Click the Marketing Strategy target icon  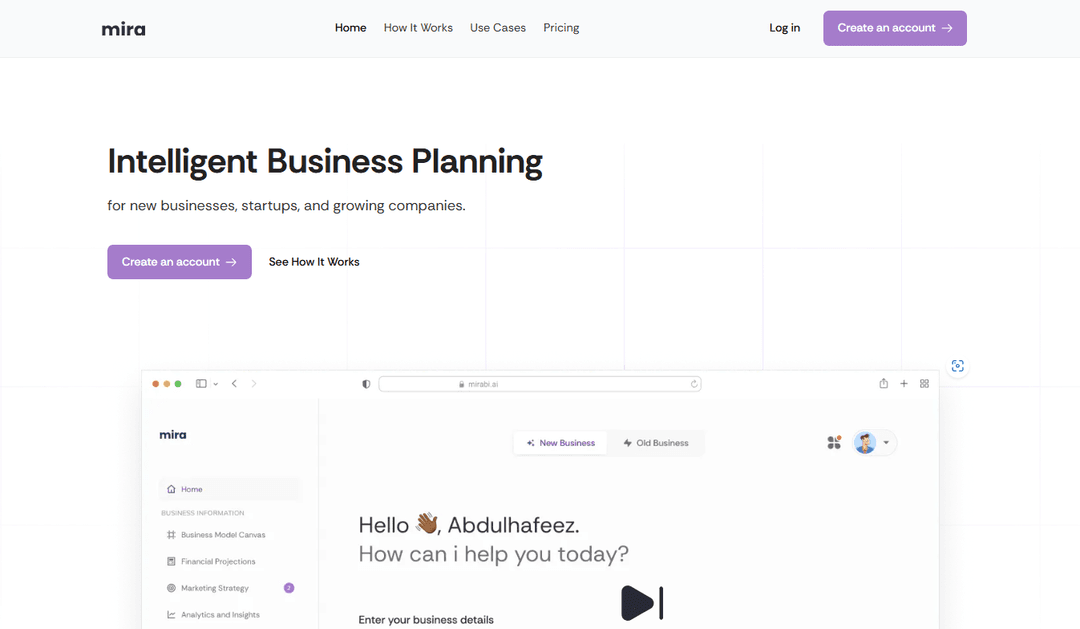tap(171, 588)
